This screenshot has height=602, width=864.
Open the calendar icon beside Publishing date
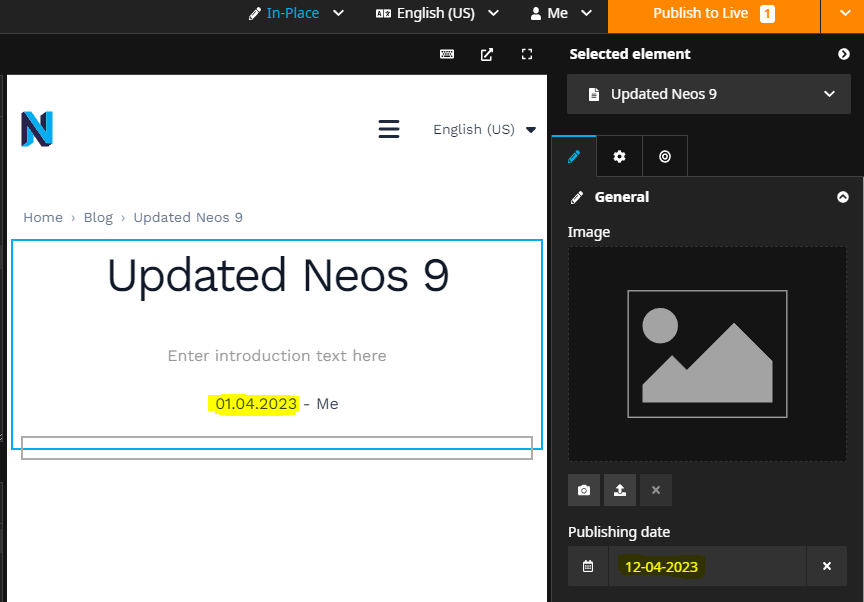(x=588, y=565)
